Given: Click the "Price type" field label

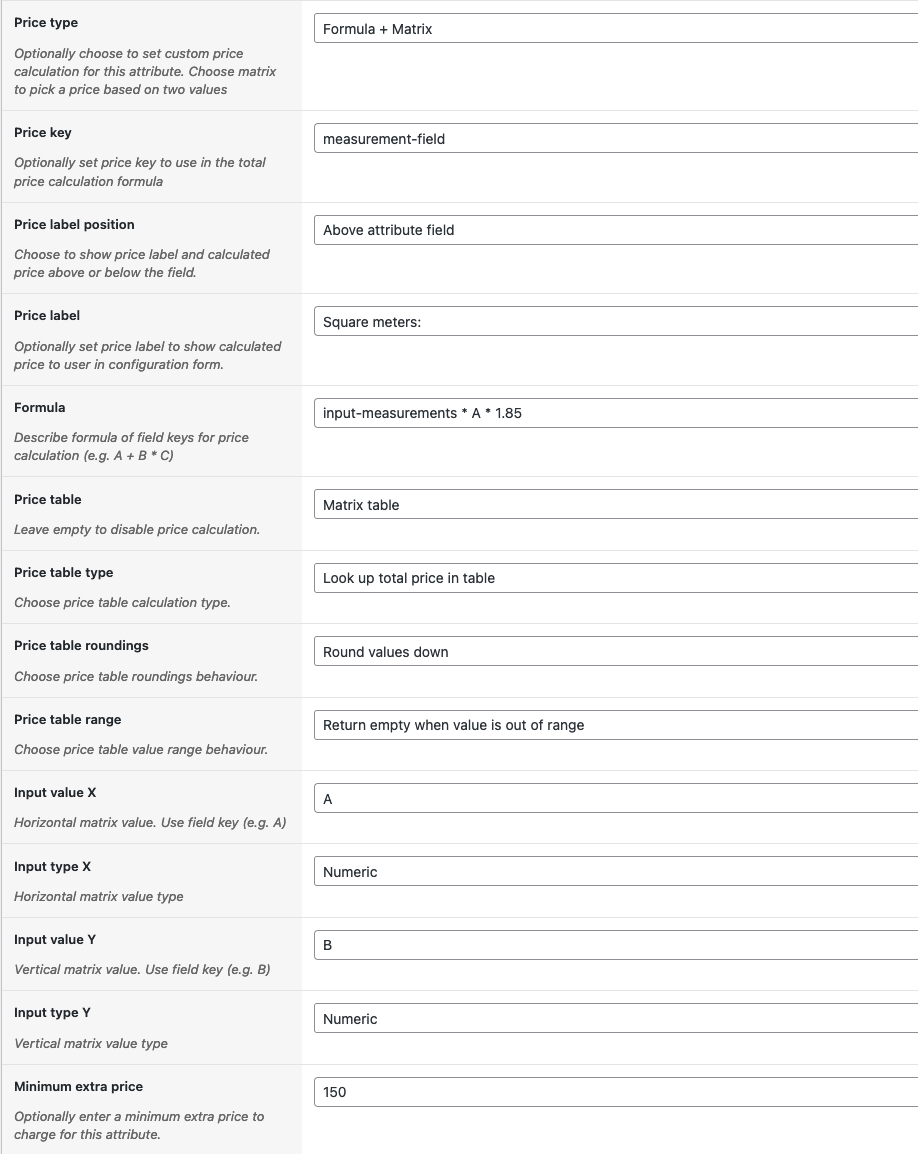Looking at the screenshot, I should (46, 23).
